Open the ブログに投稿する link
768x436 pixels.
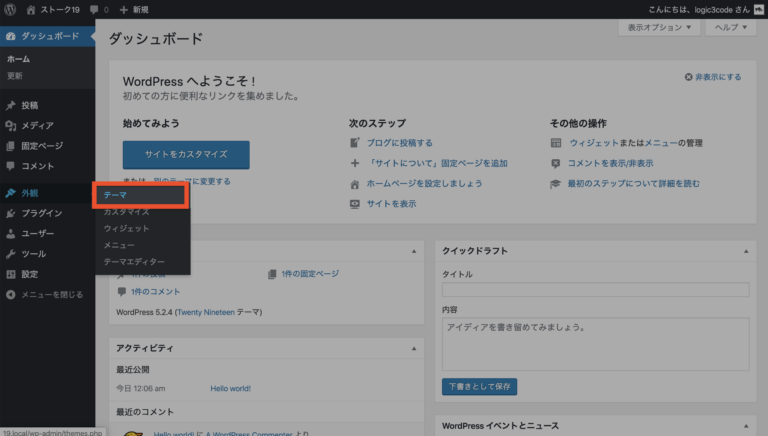(x=400, y=143)
